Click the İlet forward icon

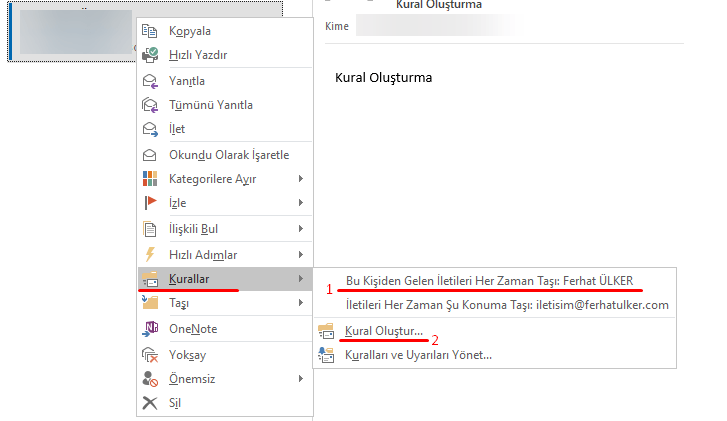click(x=151, y=129)
